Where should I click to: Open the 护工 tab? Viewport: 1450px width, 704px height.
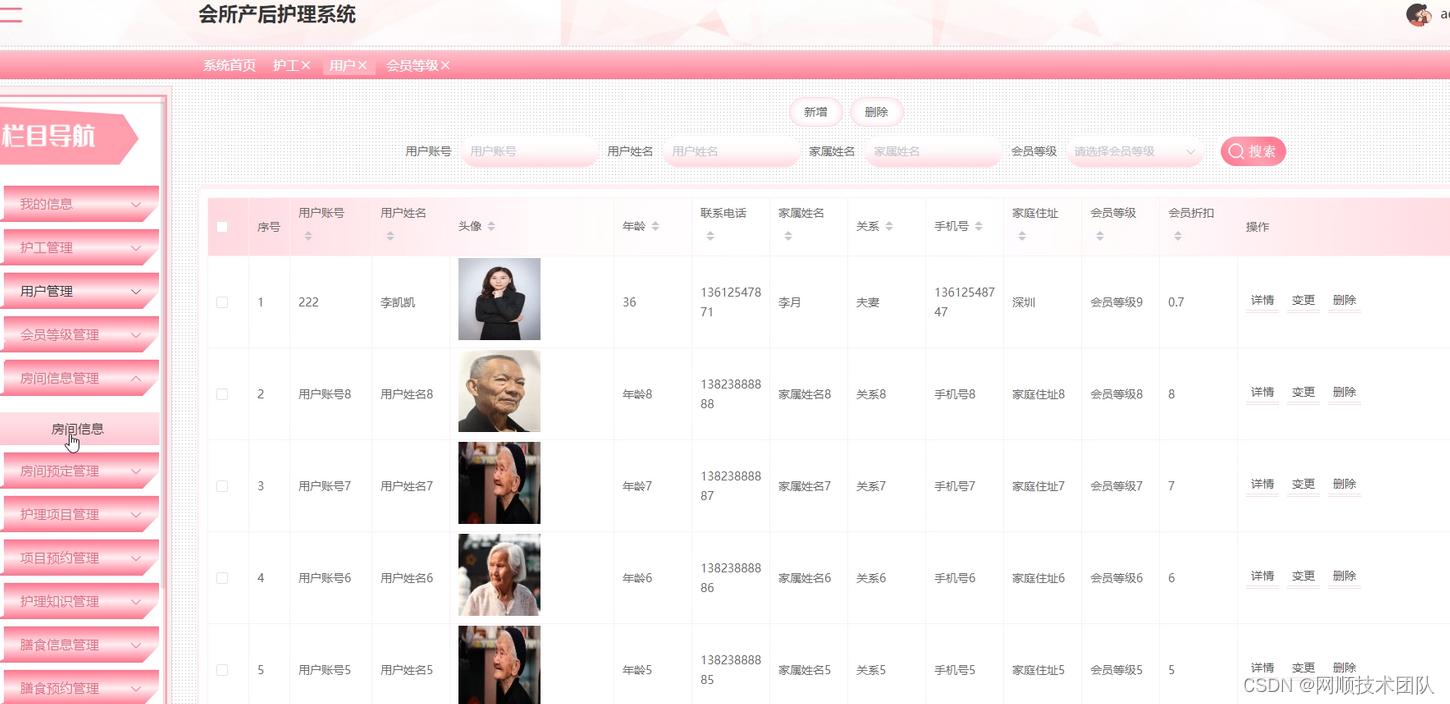click(285, 64)
